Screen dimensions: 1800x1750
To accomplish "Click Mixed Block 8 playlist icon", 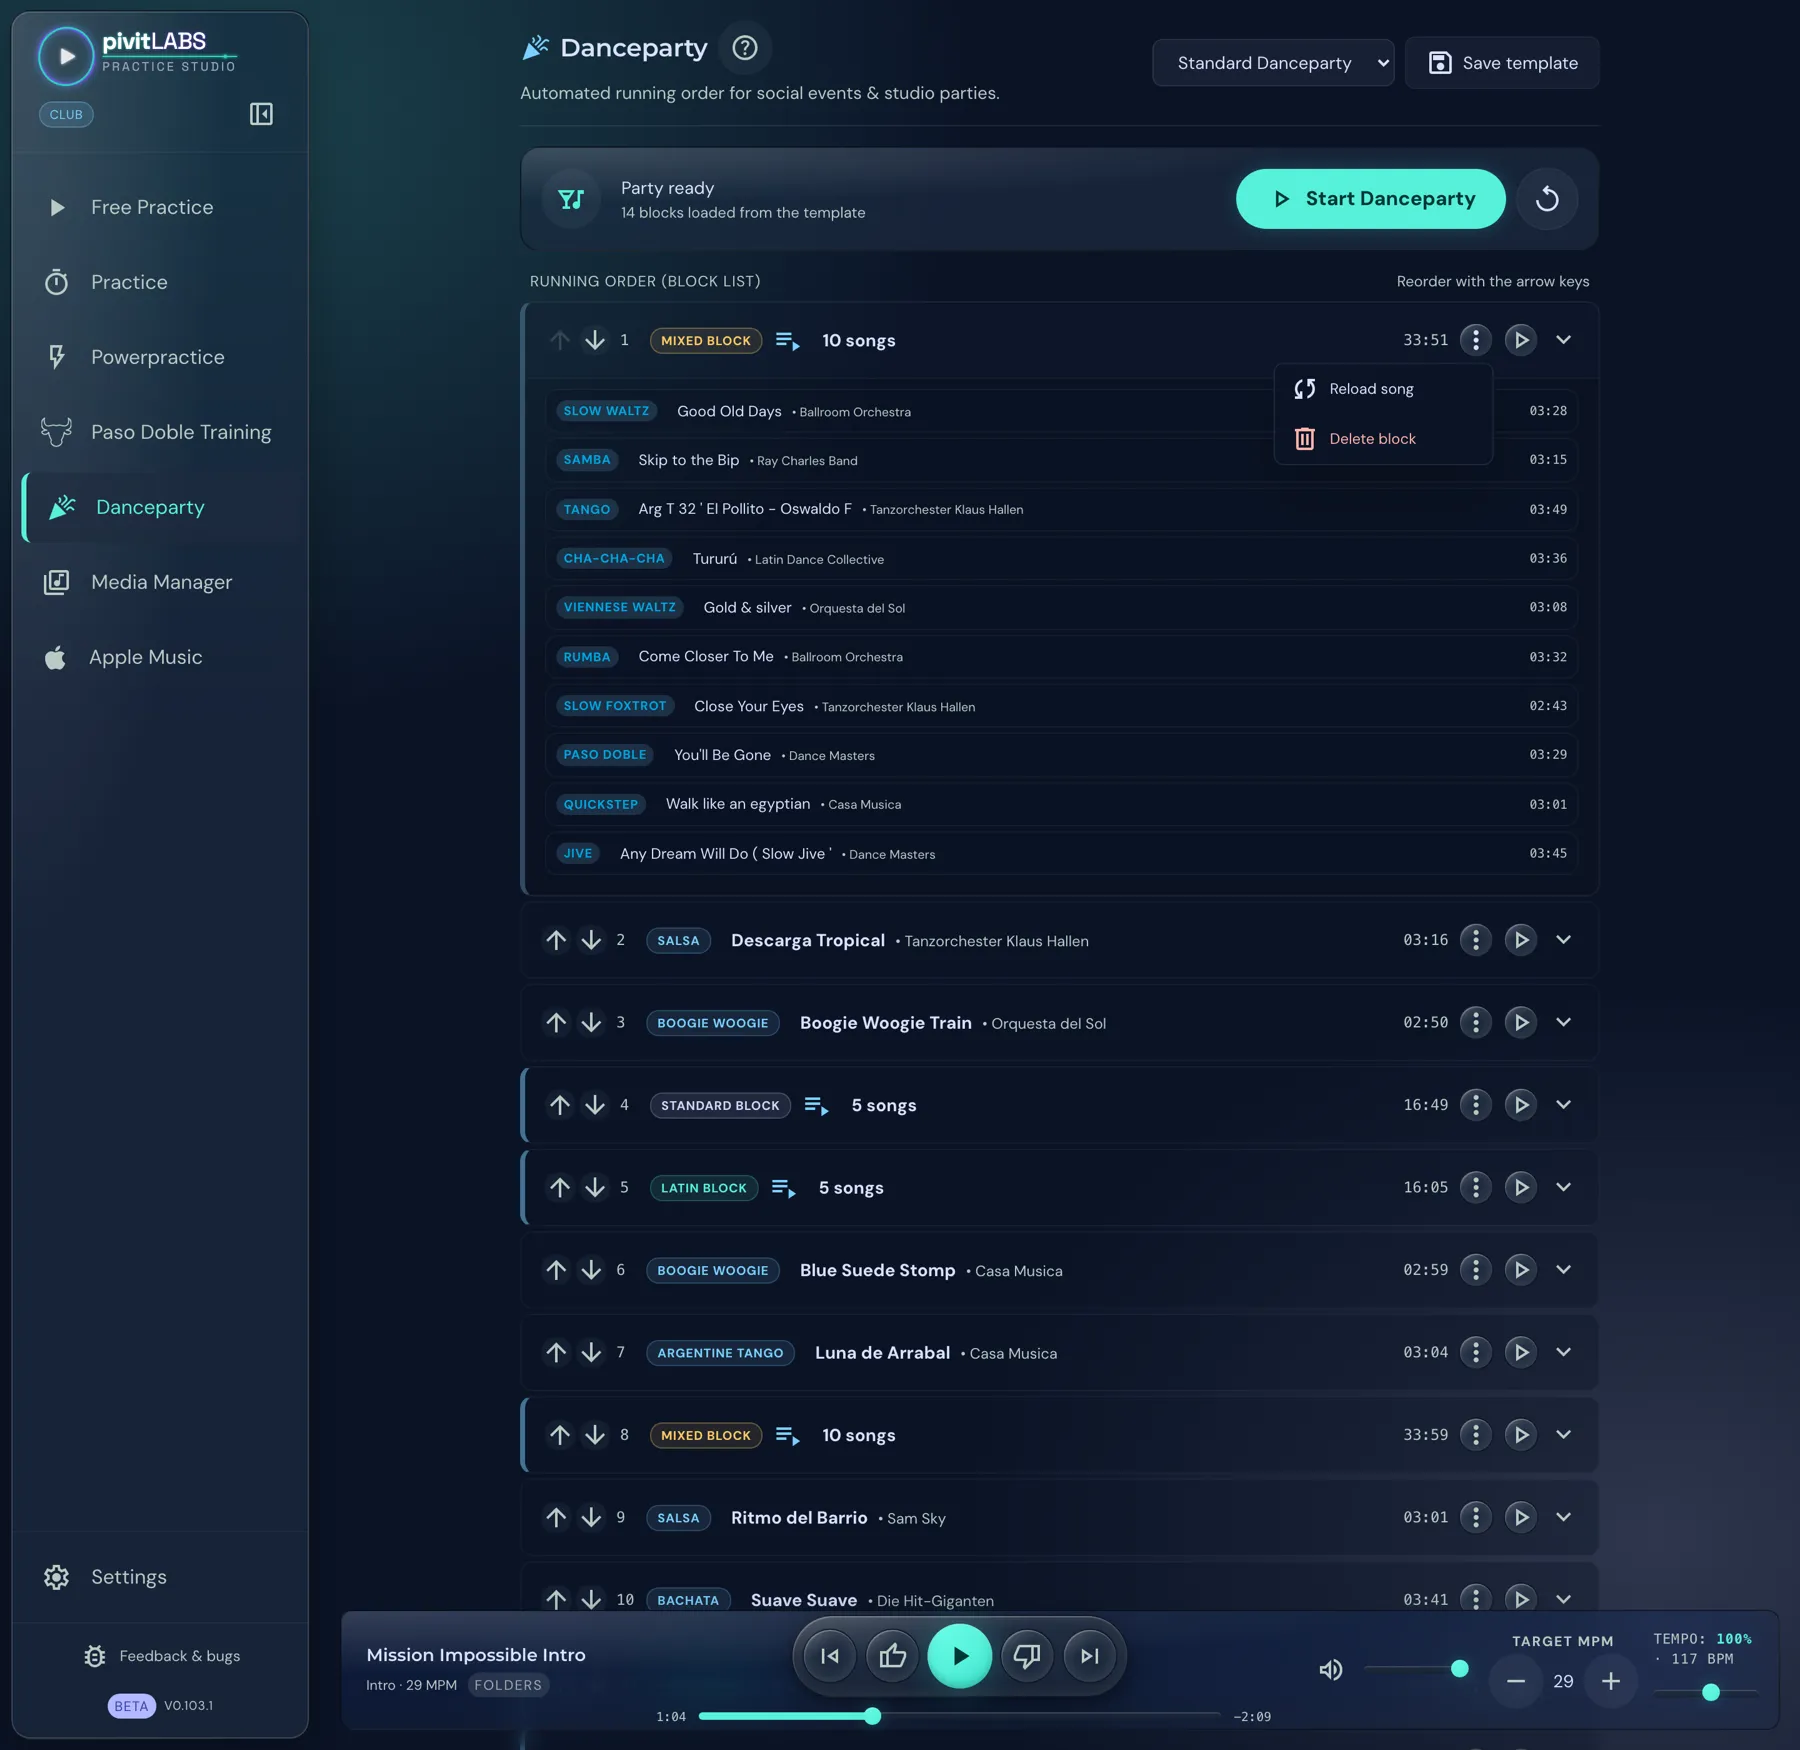I will click(787, 1436).
